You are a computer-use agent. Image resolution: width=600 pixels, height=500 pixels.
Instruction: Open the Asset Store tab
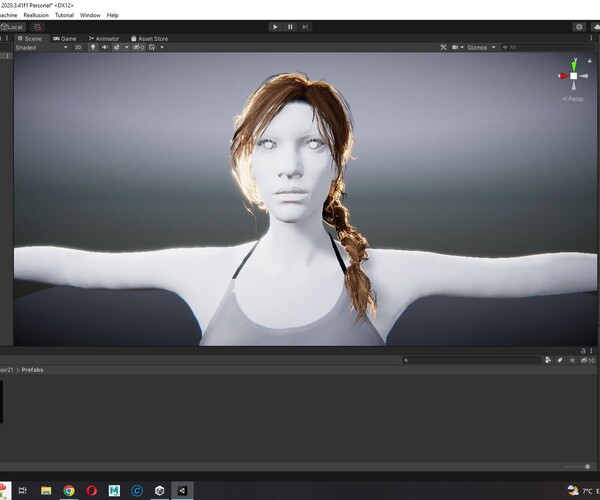click(149, 39)
